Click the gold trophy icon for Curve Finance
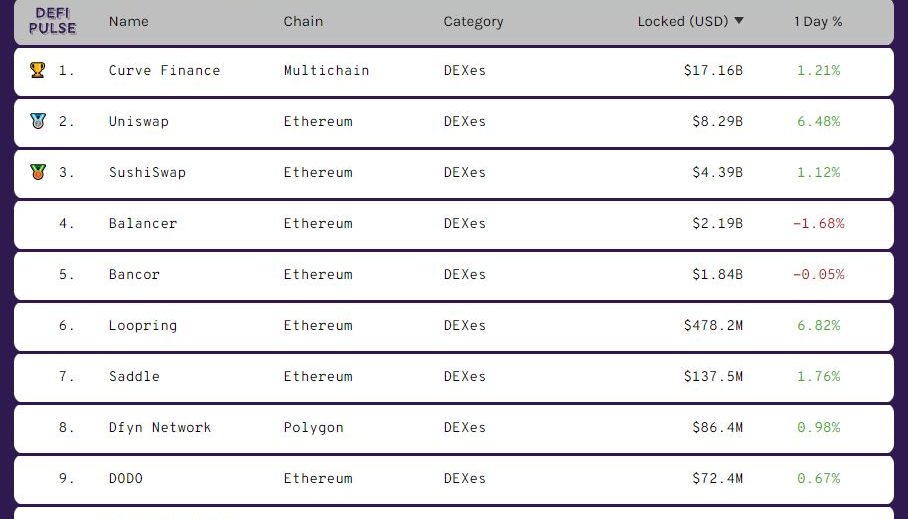Image resolution: width=908 pixels, height=519 pixels. [38, 70]
